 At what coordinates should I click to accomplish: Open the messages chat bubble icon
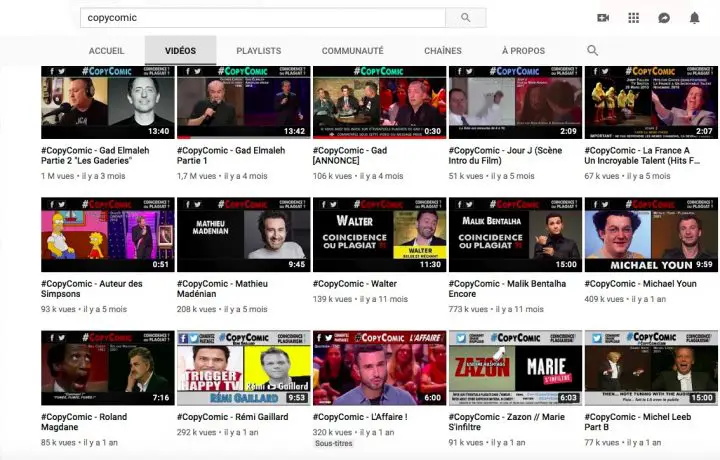coord(664,18)
